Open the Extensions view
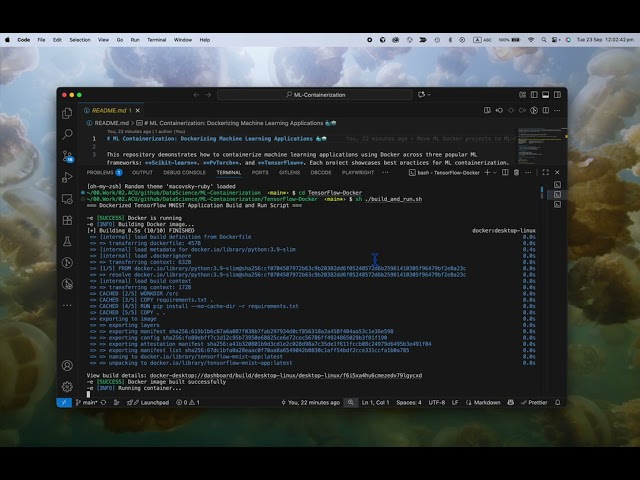The image size is (640, 480). click(x=67, y=220)
